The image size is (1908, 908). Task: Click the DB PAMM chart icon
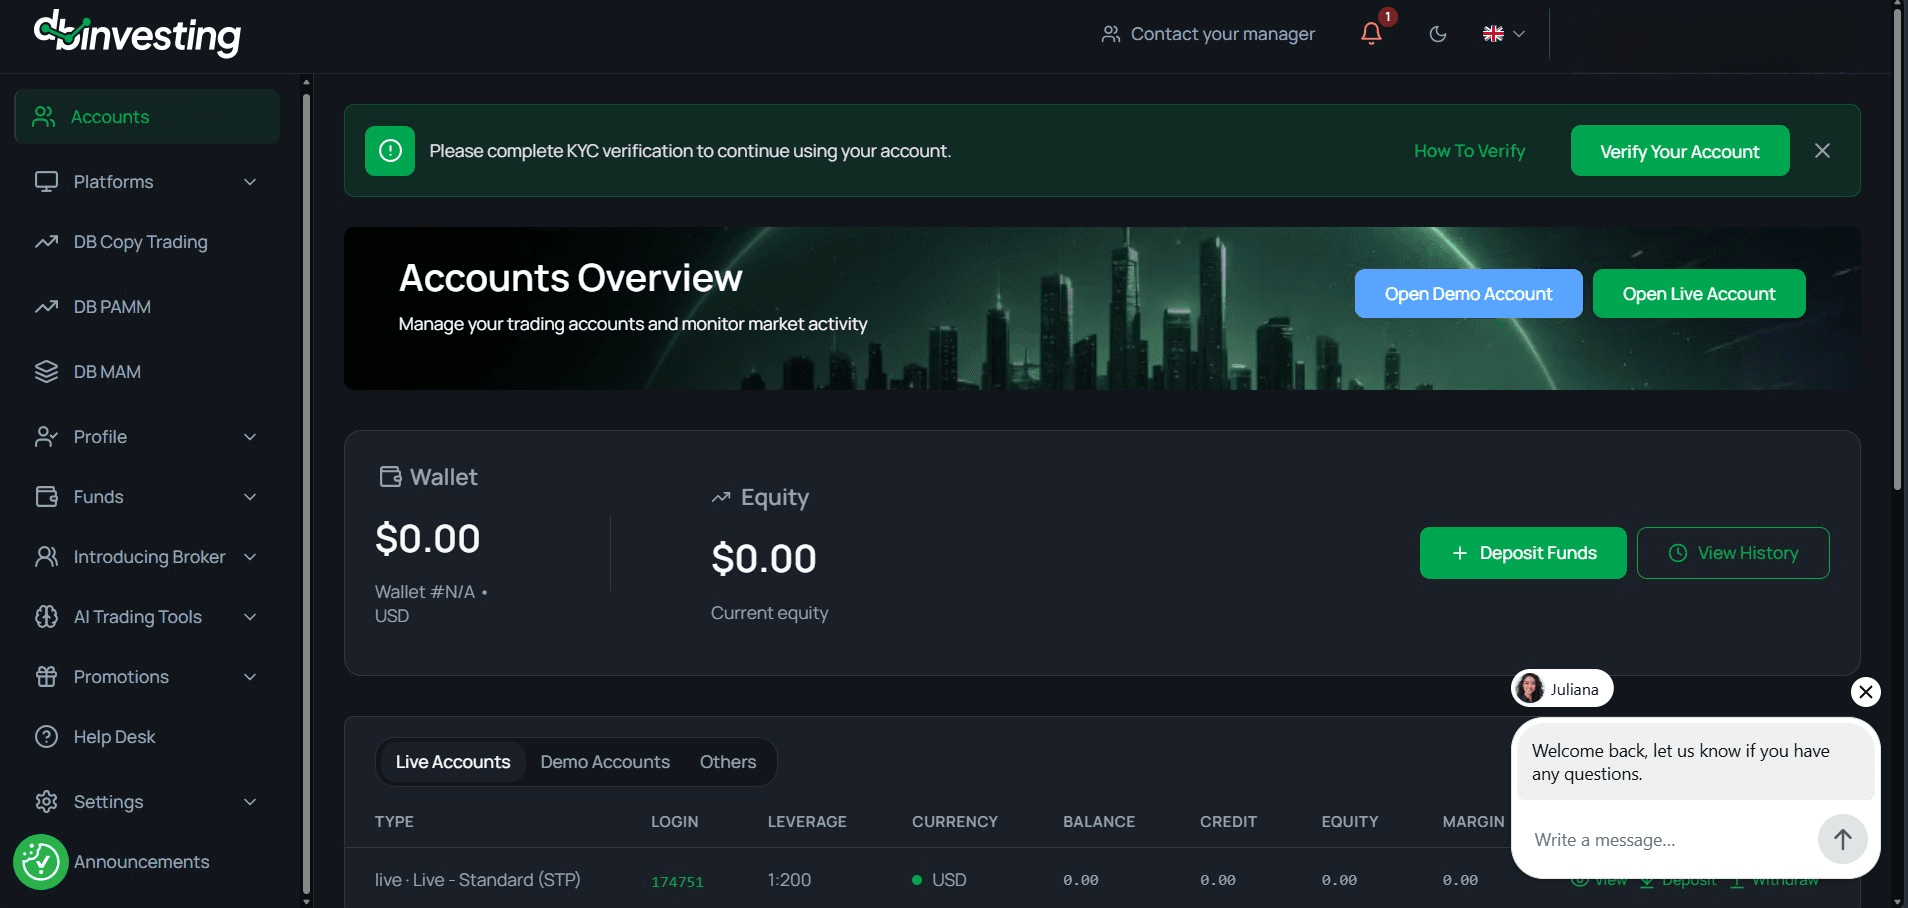[46, 307]
